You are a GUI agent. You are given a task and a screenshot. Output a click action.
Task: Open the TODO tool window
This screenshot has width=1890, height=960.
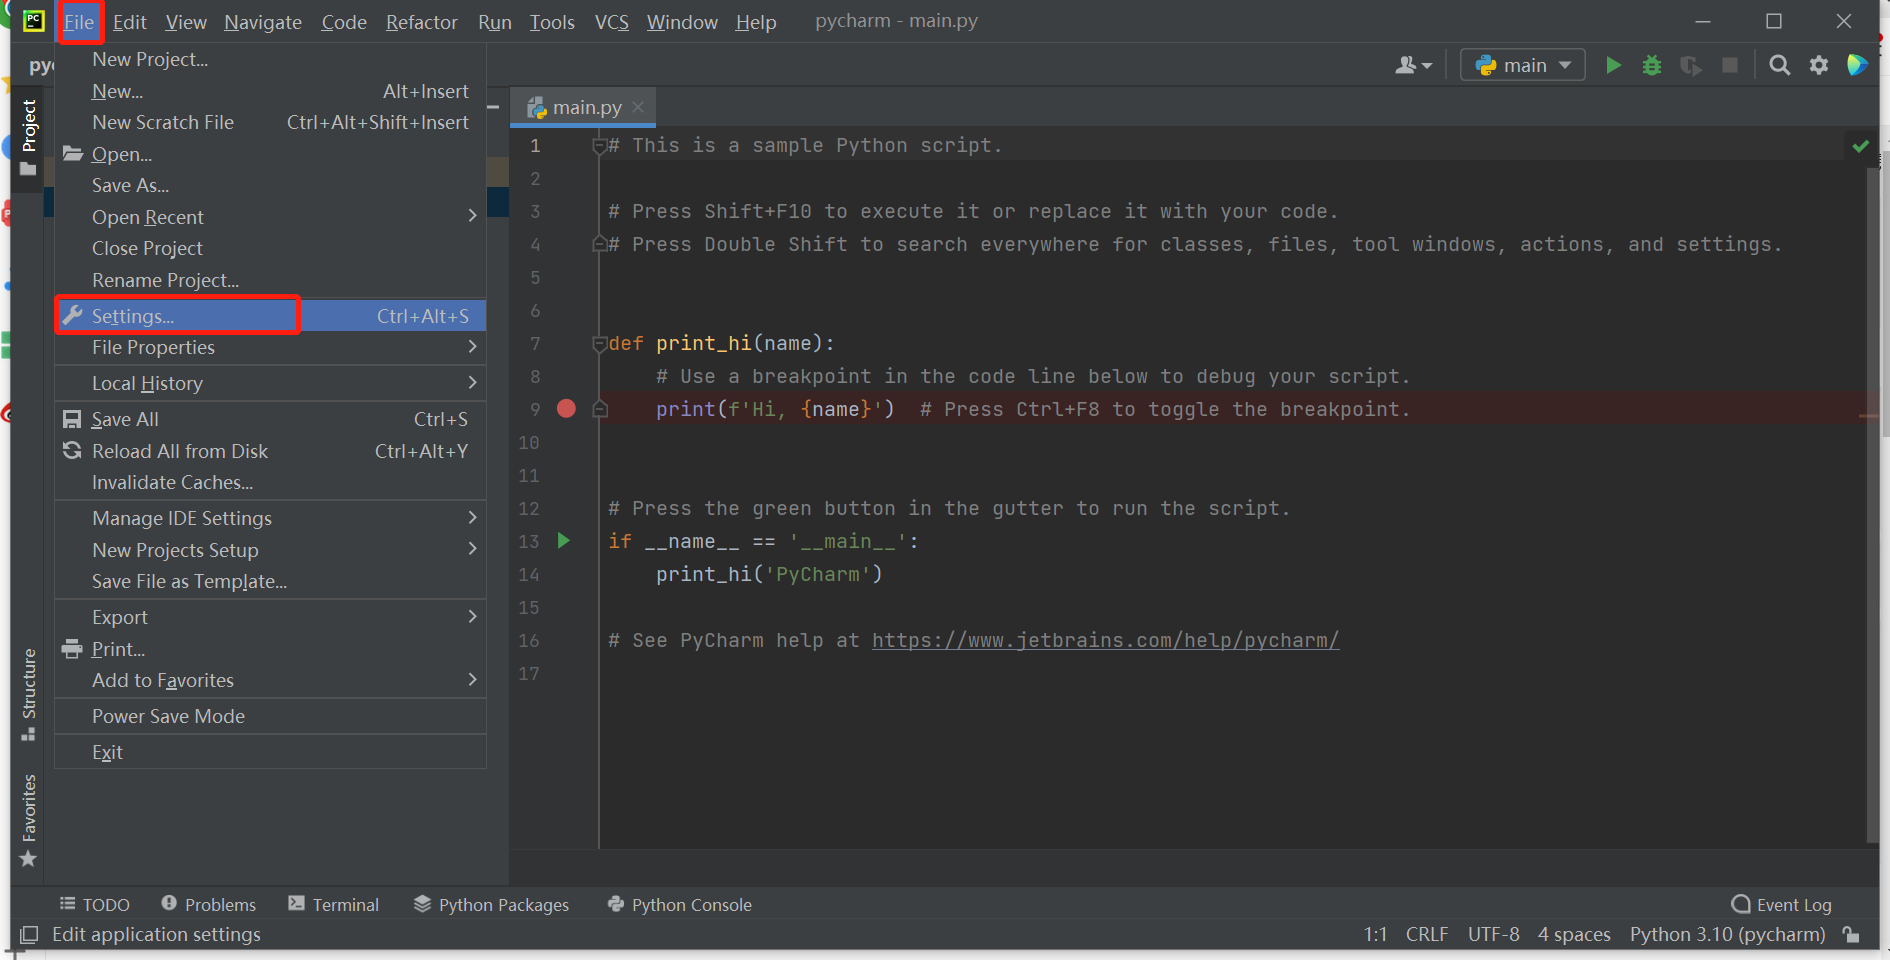(95, 904)
